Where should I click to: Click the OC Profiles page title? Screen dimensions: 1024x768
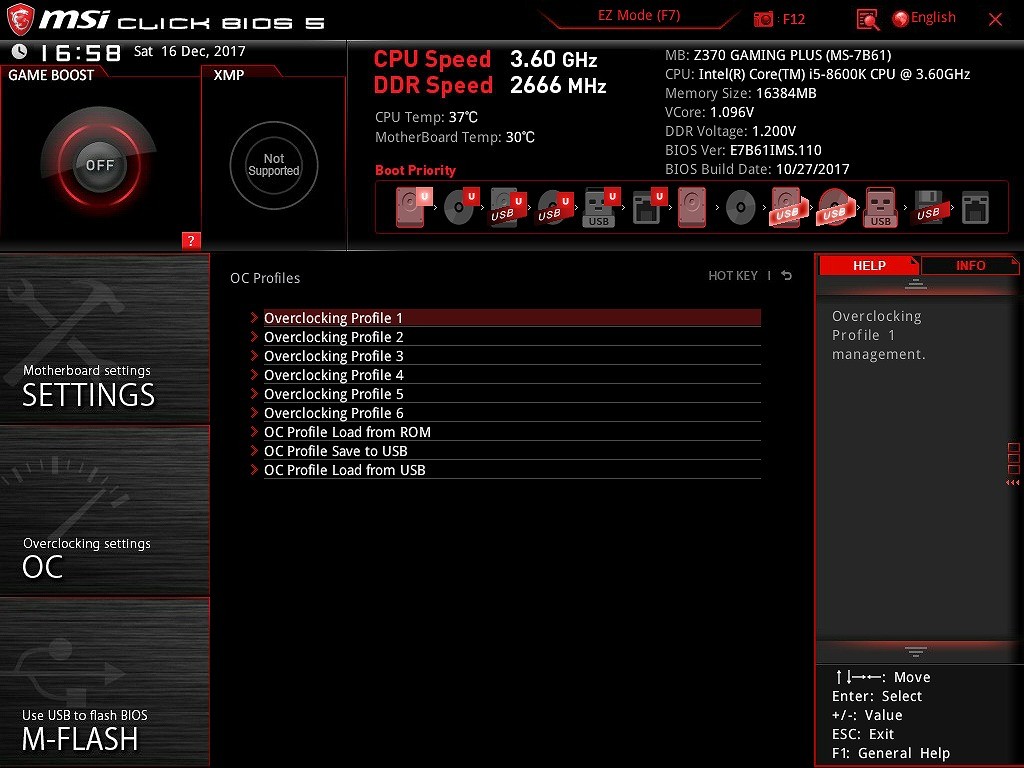(264, 278)
